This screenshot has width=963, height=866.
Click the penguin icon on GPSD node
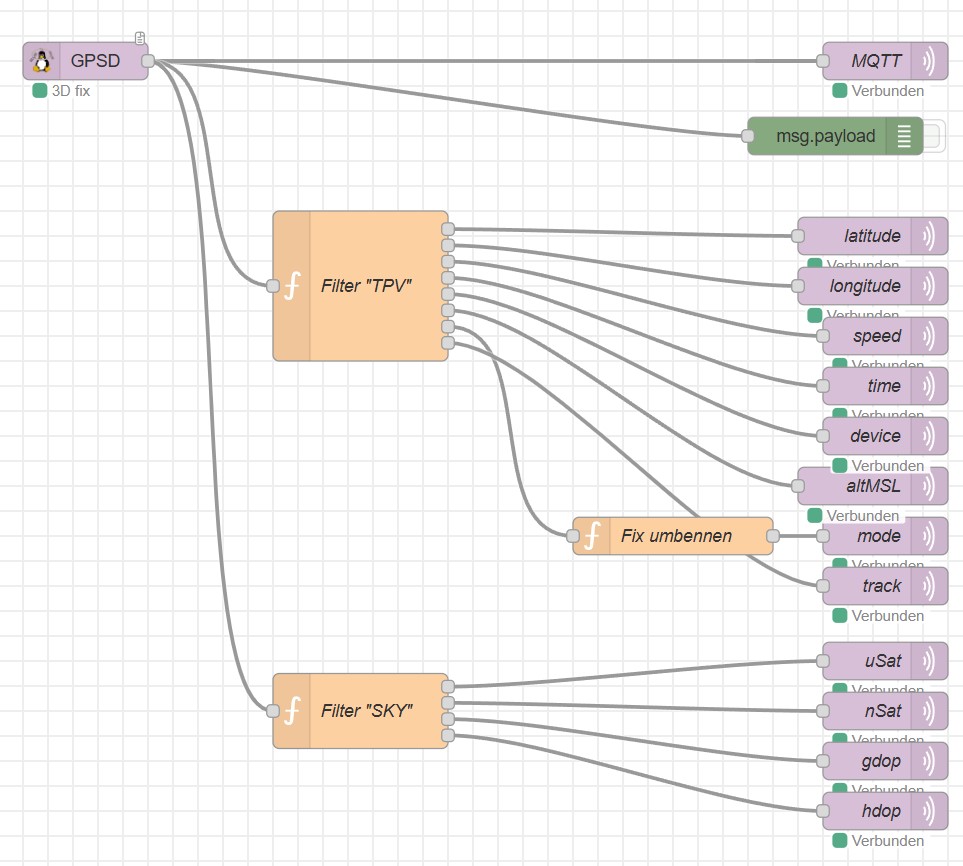tap(42, 61)
